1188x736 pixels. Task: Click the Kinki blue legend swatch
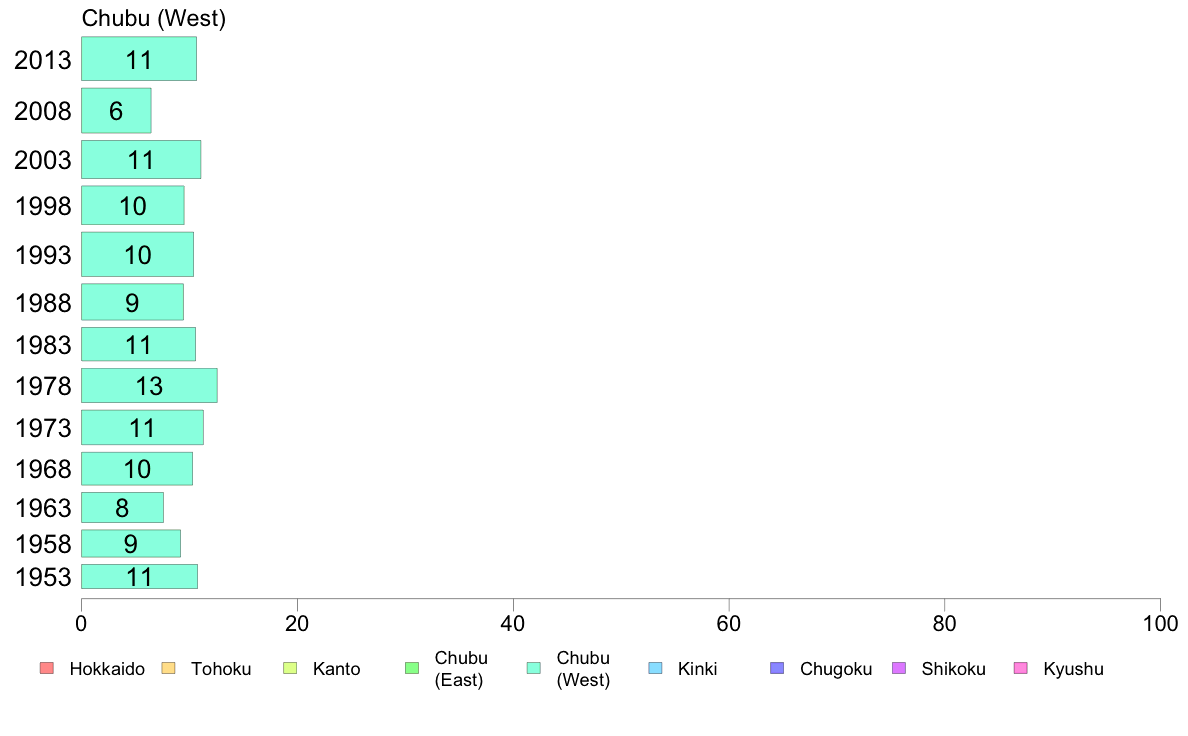point(655,668)
